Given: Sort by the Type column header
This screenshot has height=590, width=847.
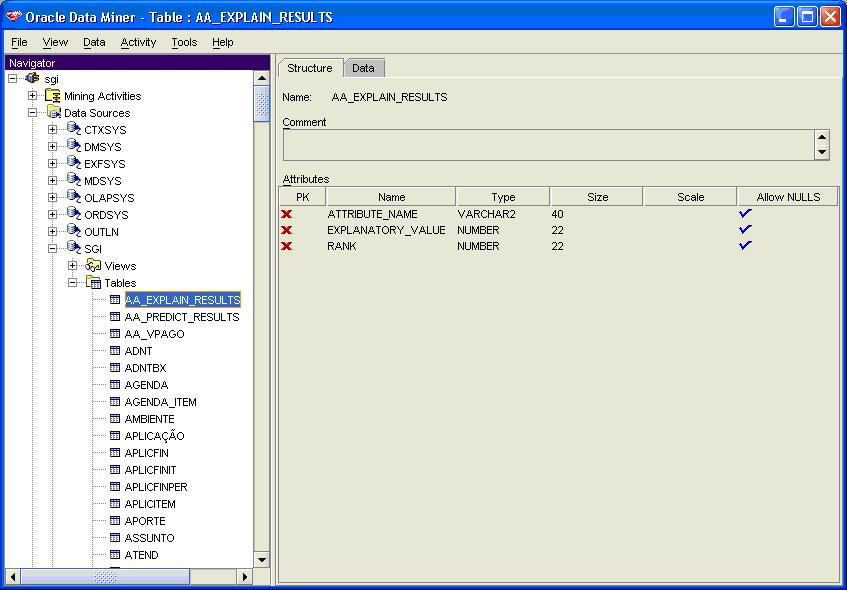Looking at the screenshot, I should point(502,197).
